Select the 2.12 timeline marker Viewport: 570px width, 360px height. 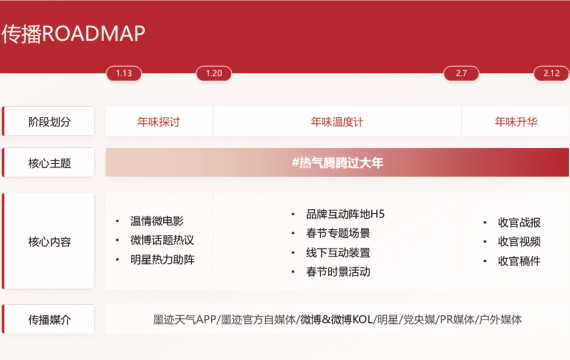coord(551,73)
